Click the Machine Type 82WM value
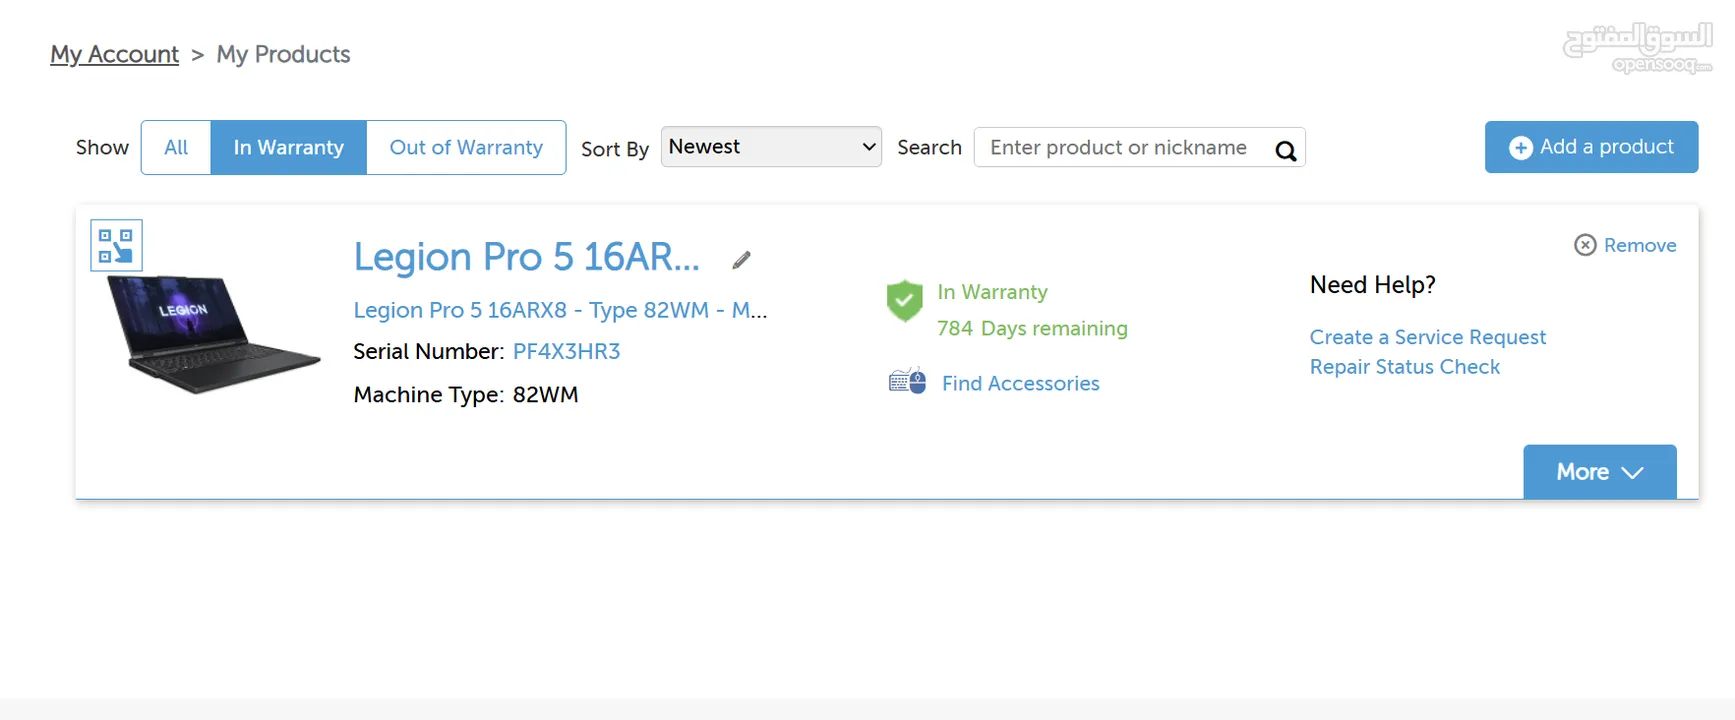The width and height of the screenshot is (1735, 720). [x=545, y=395]
